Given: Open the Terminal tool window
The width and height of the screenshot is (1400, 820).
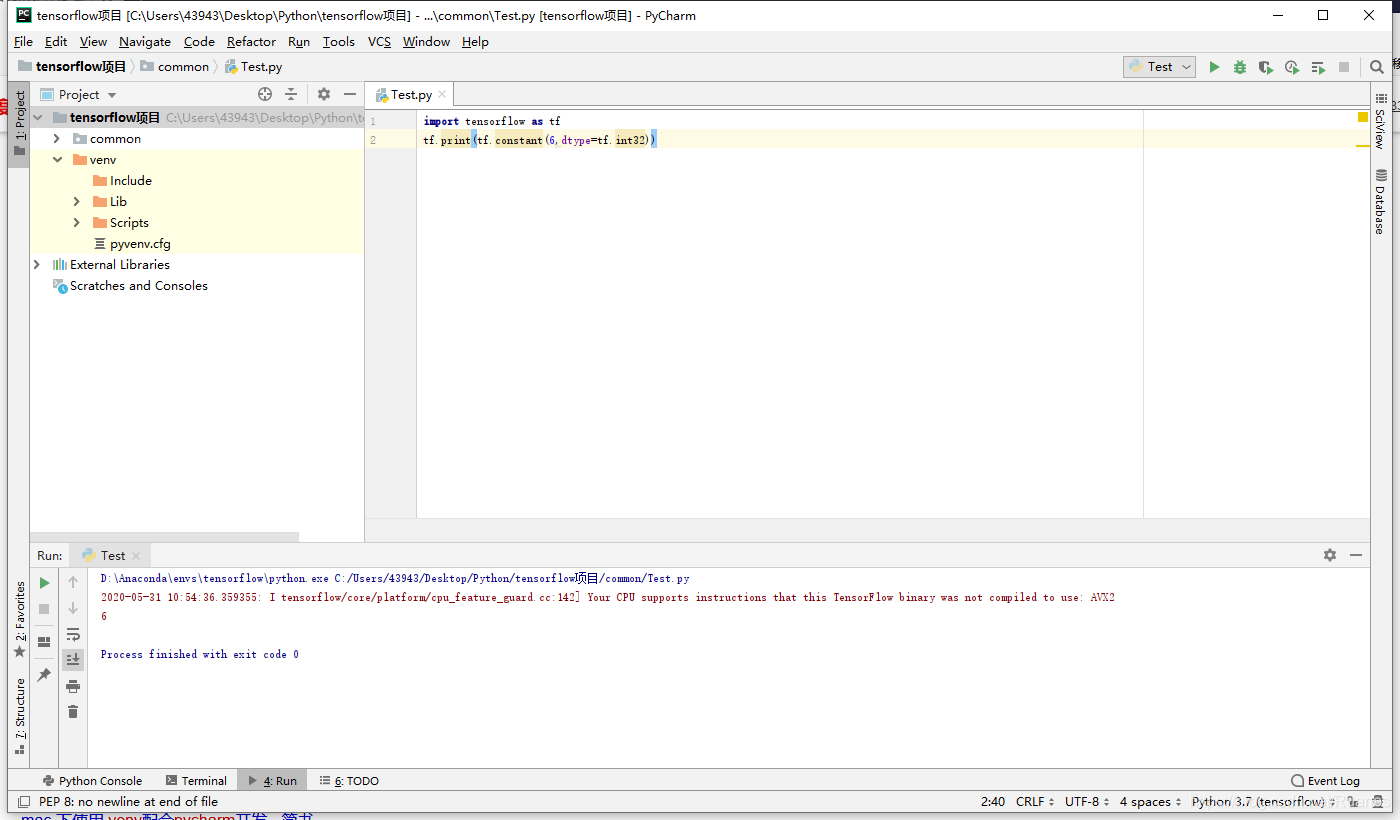Looking at the screenshot, I should point(197,781).
